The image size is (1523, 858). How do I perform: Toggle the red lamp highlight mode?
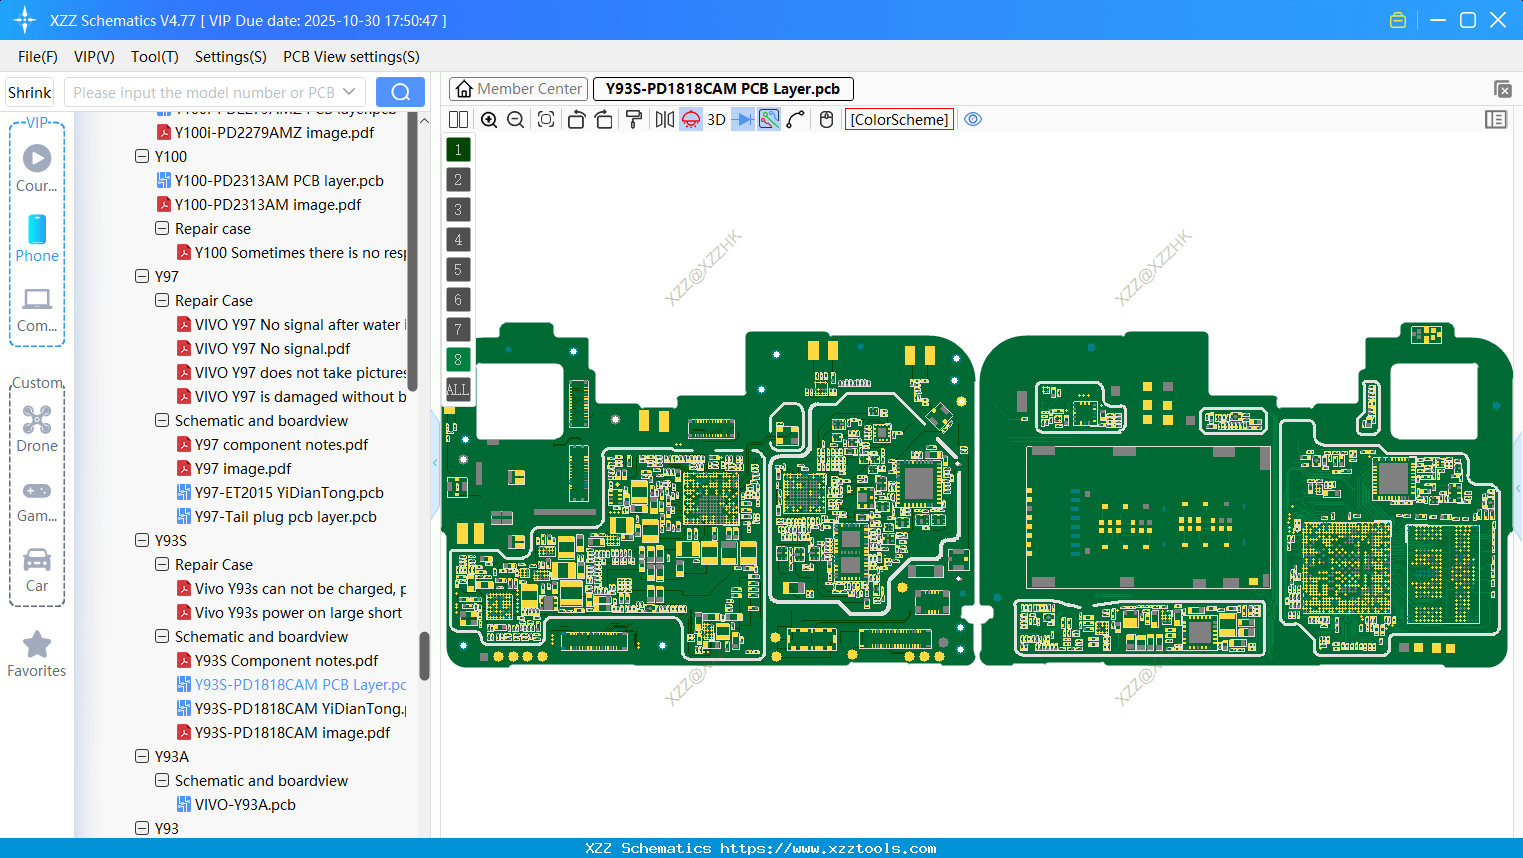[690, 119]
